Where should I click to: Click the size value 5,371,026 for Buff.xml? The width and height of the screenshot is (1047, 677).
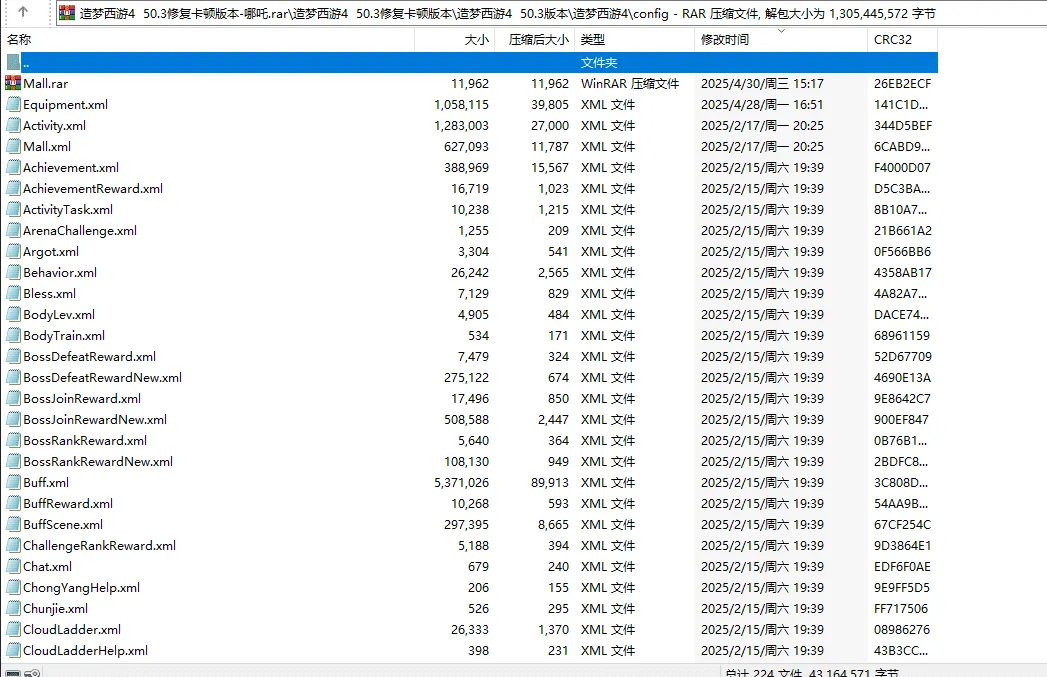[x=461, y=483]
